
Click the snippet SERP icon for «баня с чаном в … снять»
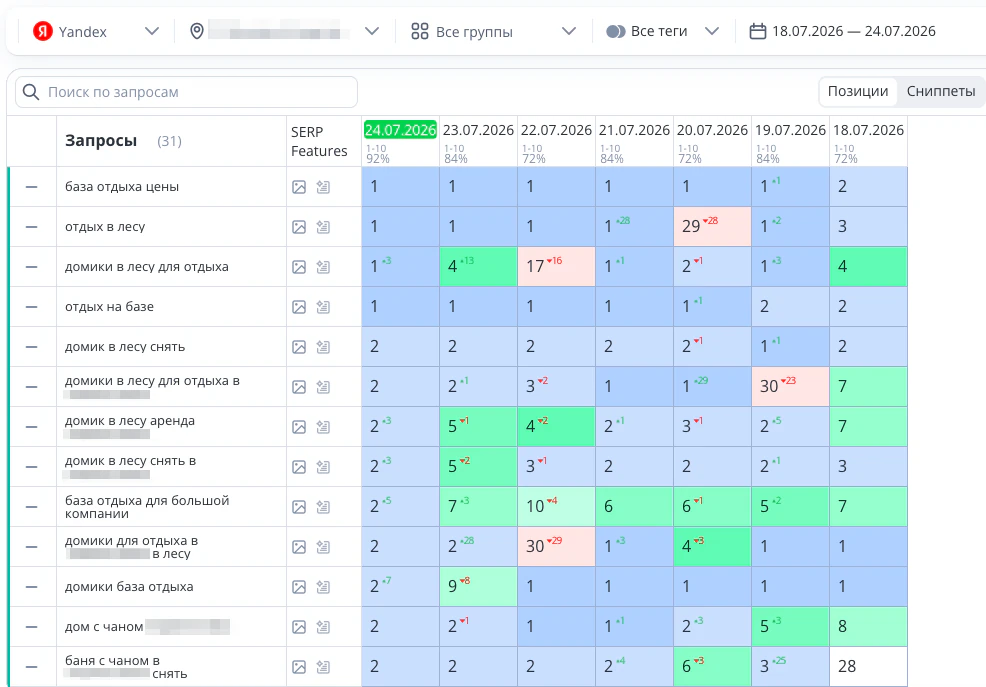(x=323, y=667)
